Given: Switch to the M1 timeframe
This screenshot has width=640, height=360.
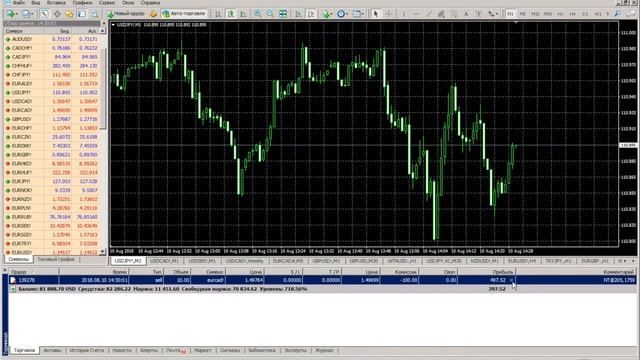Looking at the screenshot, I should (510, 14).
